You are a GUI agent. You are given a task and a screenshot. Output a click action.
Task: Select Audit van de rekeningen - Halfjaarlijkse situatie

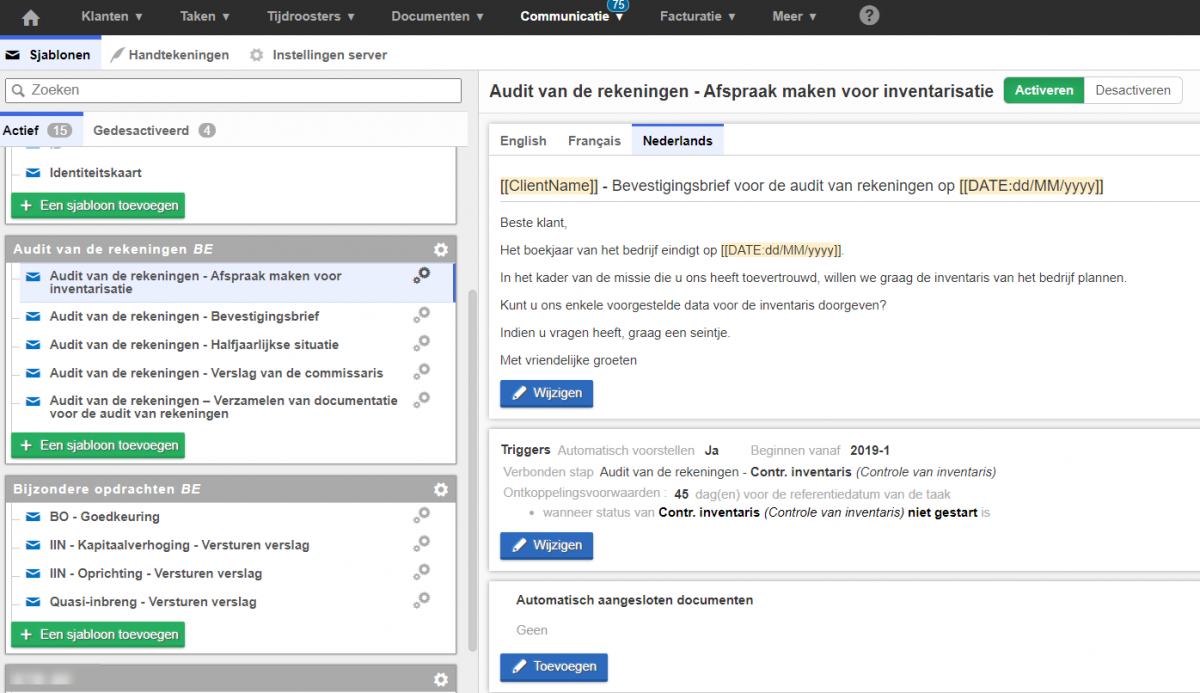coord(194,345)
